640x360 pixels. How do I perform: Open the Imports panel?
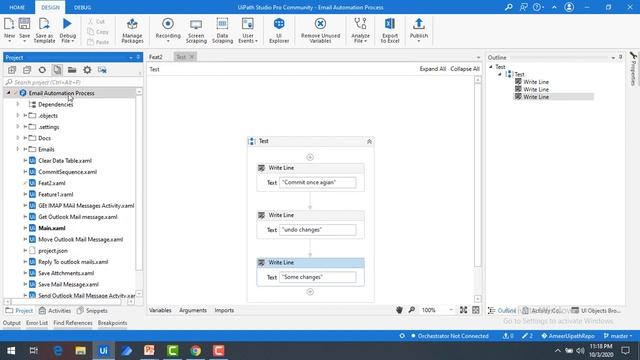(x=224, y=310)
